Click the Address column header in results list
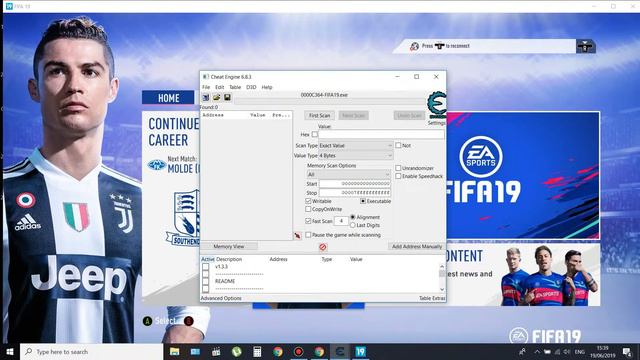Screen dimensions: 640x360 [x=213, y=115]
